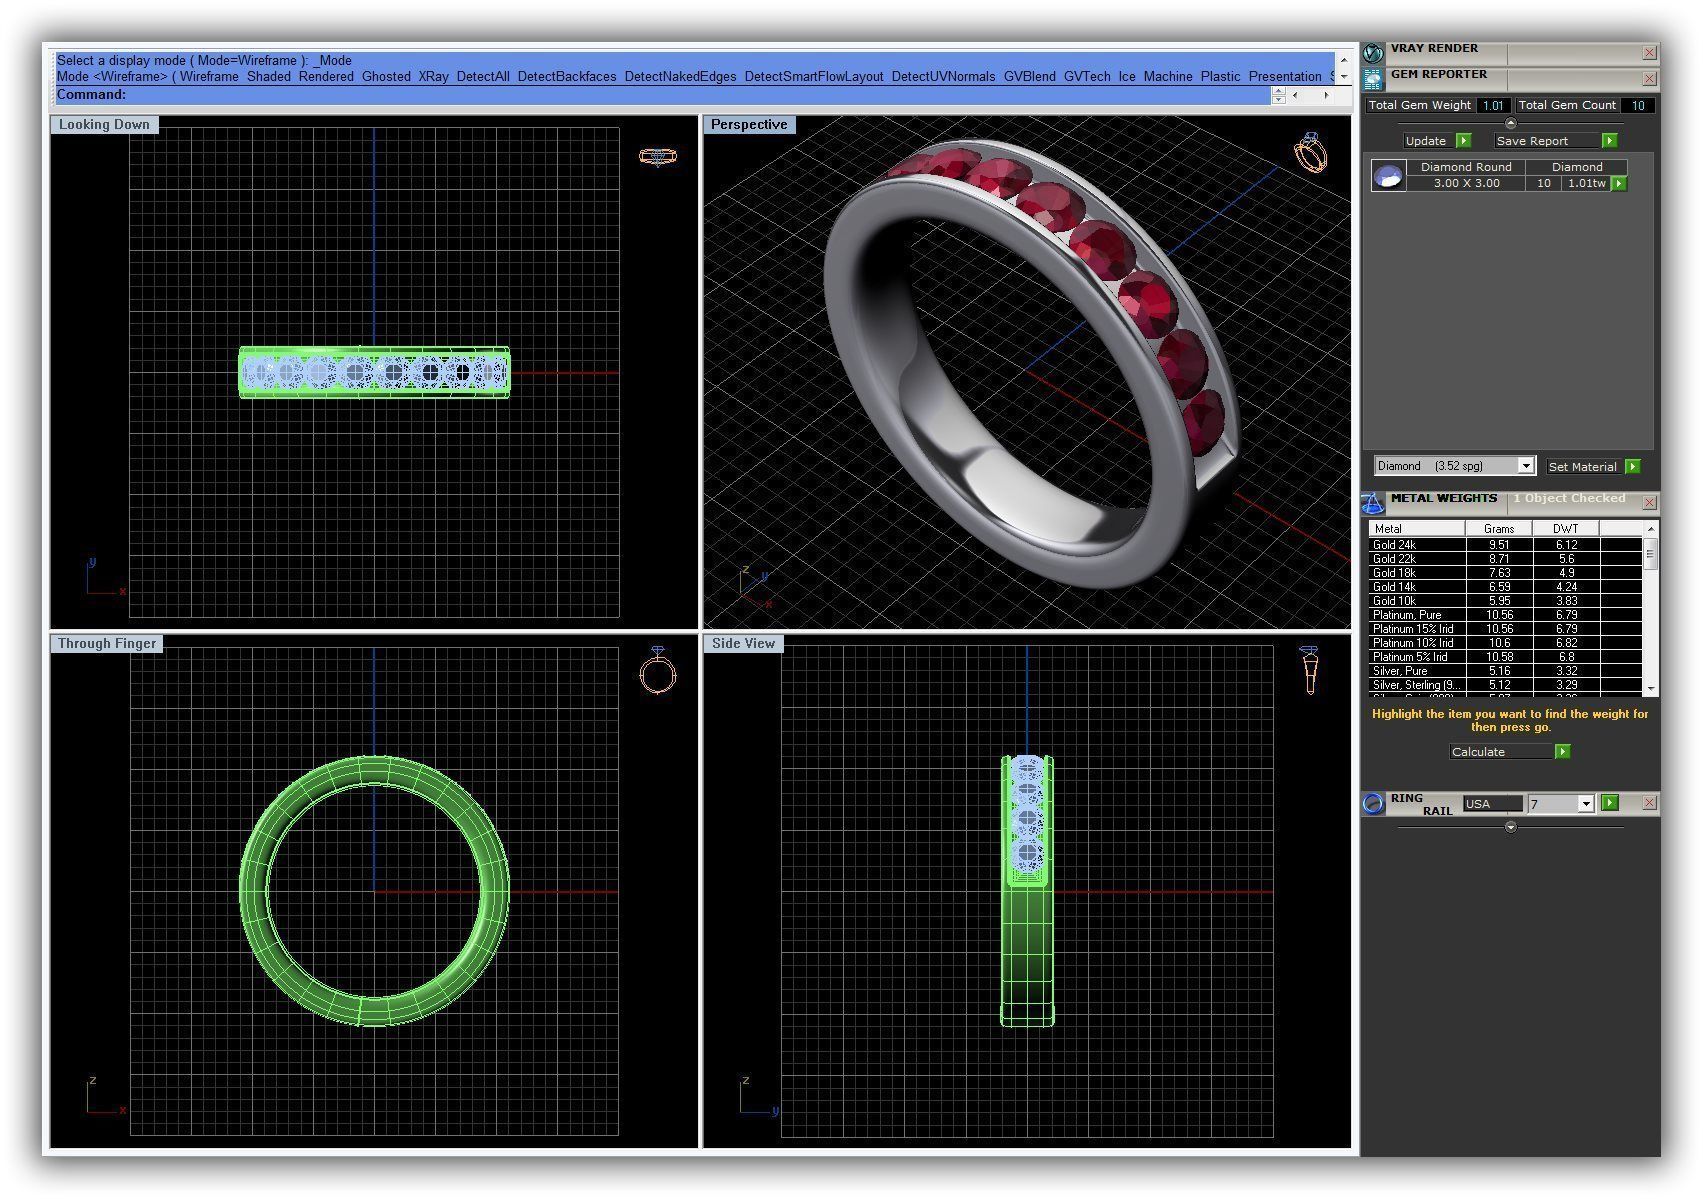Choose DetectNakedEdges mode option
The image size is (1703, 1199).
pos(680,77)
